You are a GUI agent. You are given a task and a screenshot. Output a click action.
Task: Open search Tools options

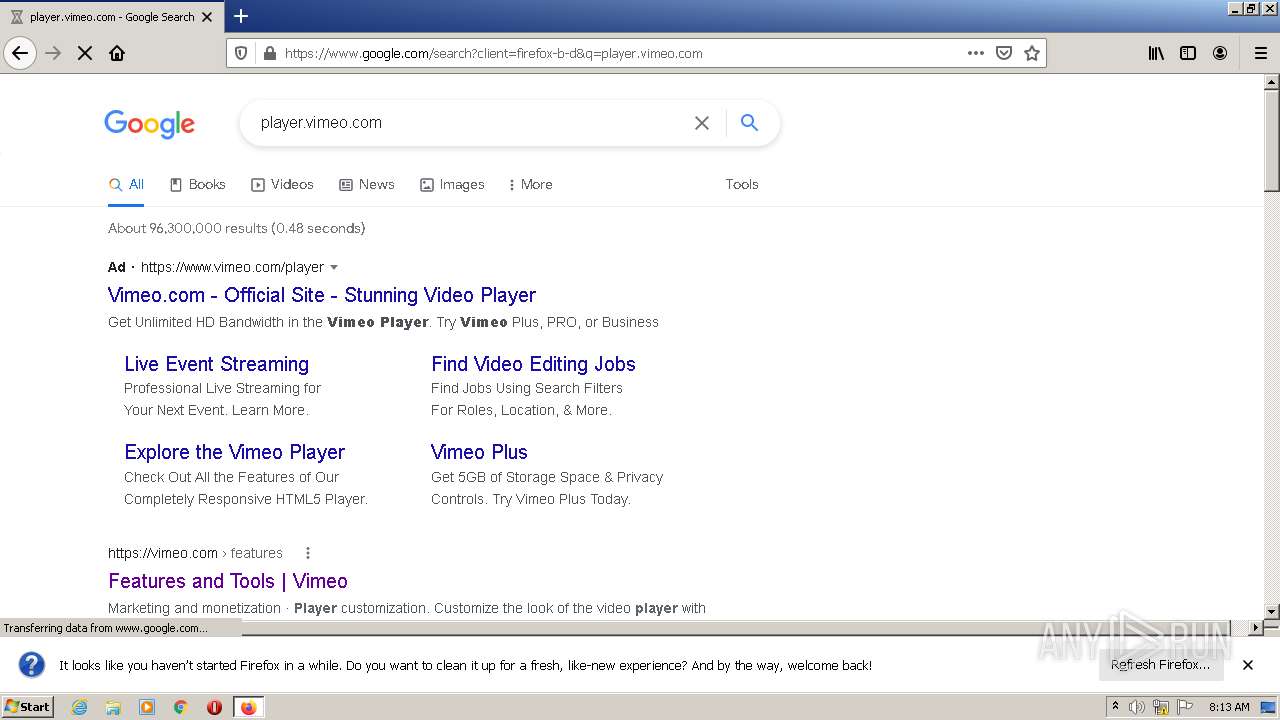pos(742,184)
